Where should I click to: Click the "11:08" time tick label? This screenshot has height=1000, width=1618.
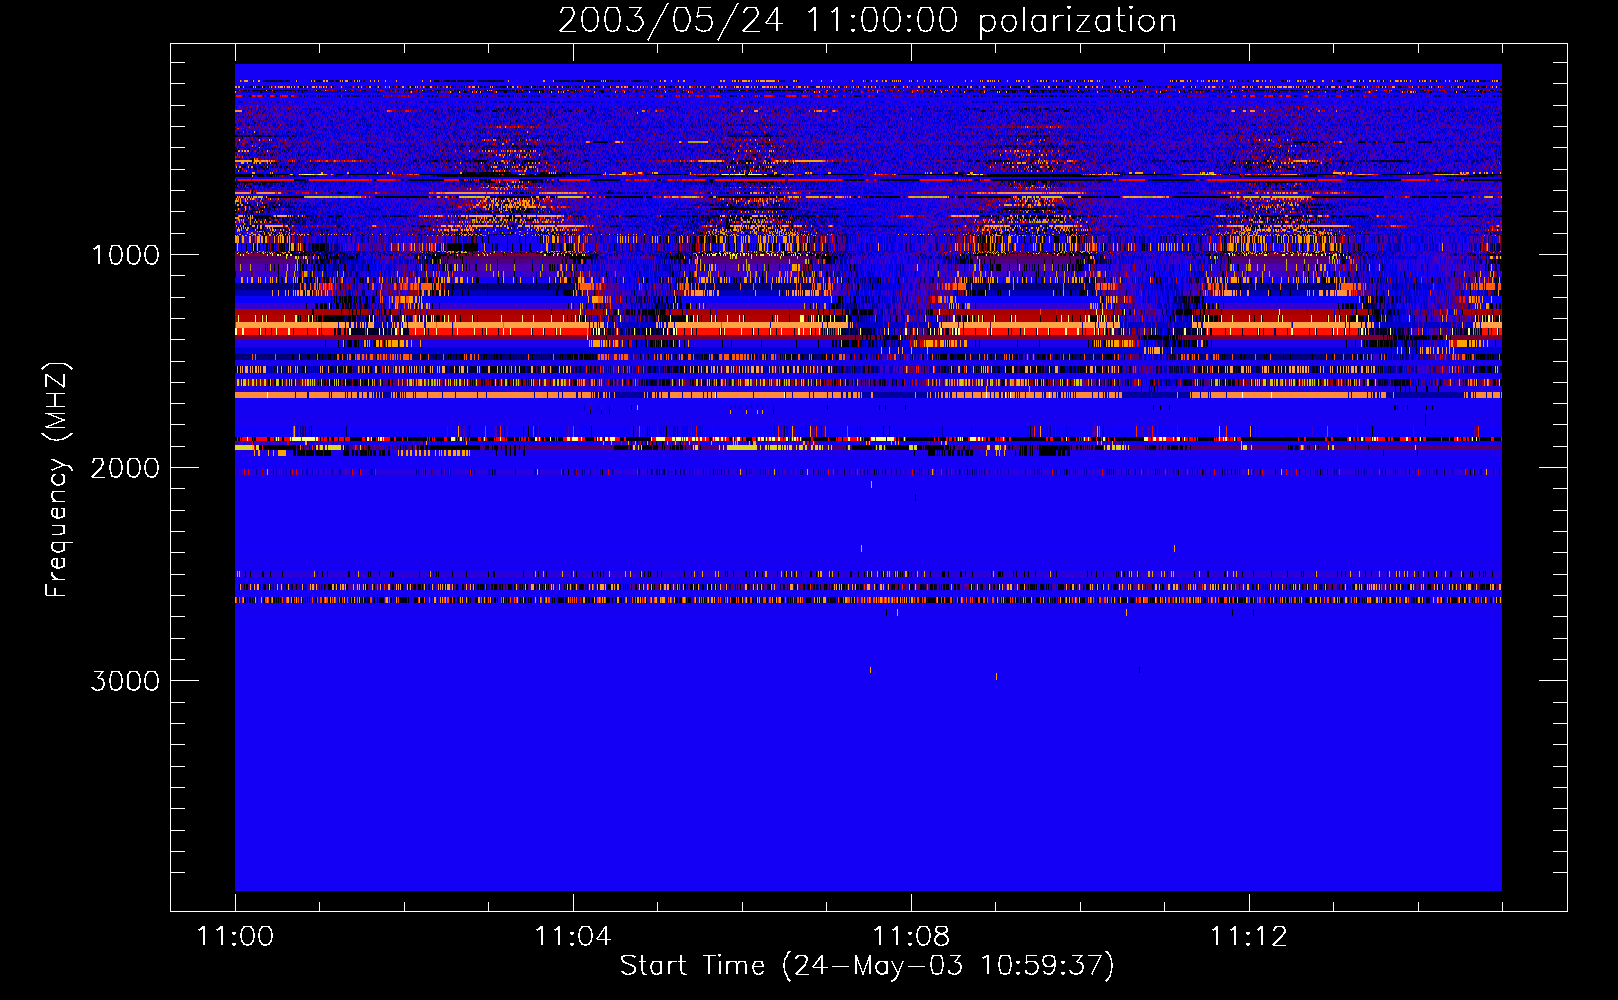tap(910, 937)
